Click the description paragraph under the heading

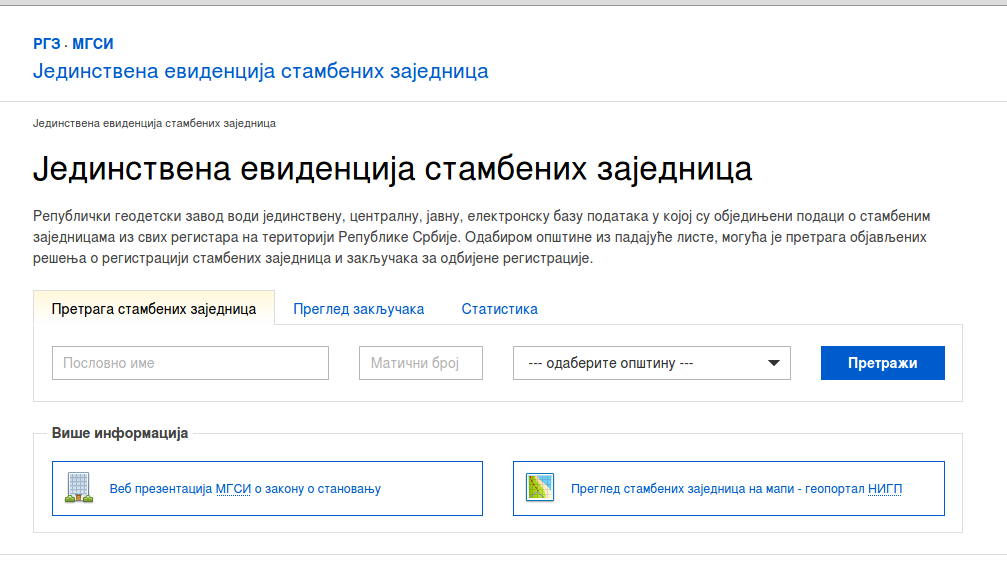coord(480,237)
